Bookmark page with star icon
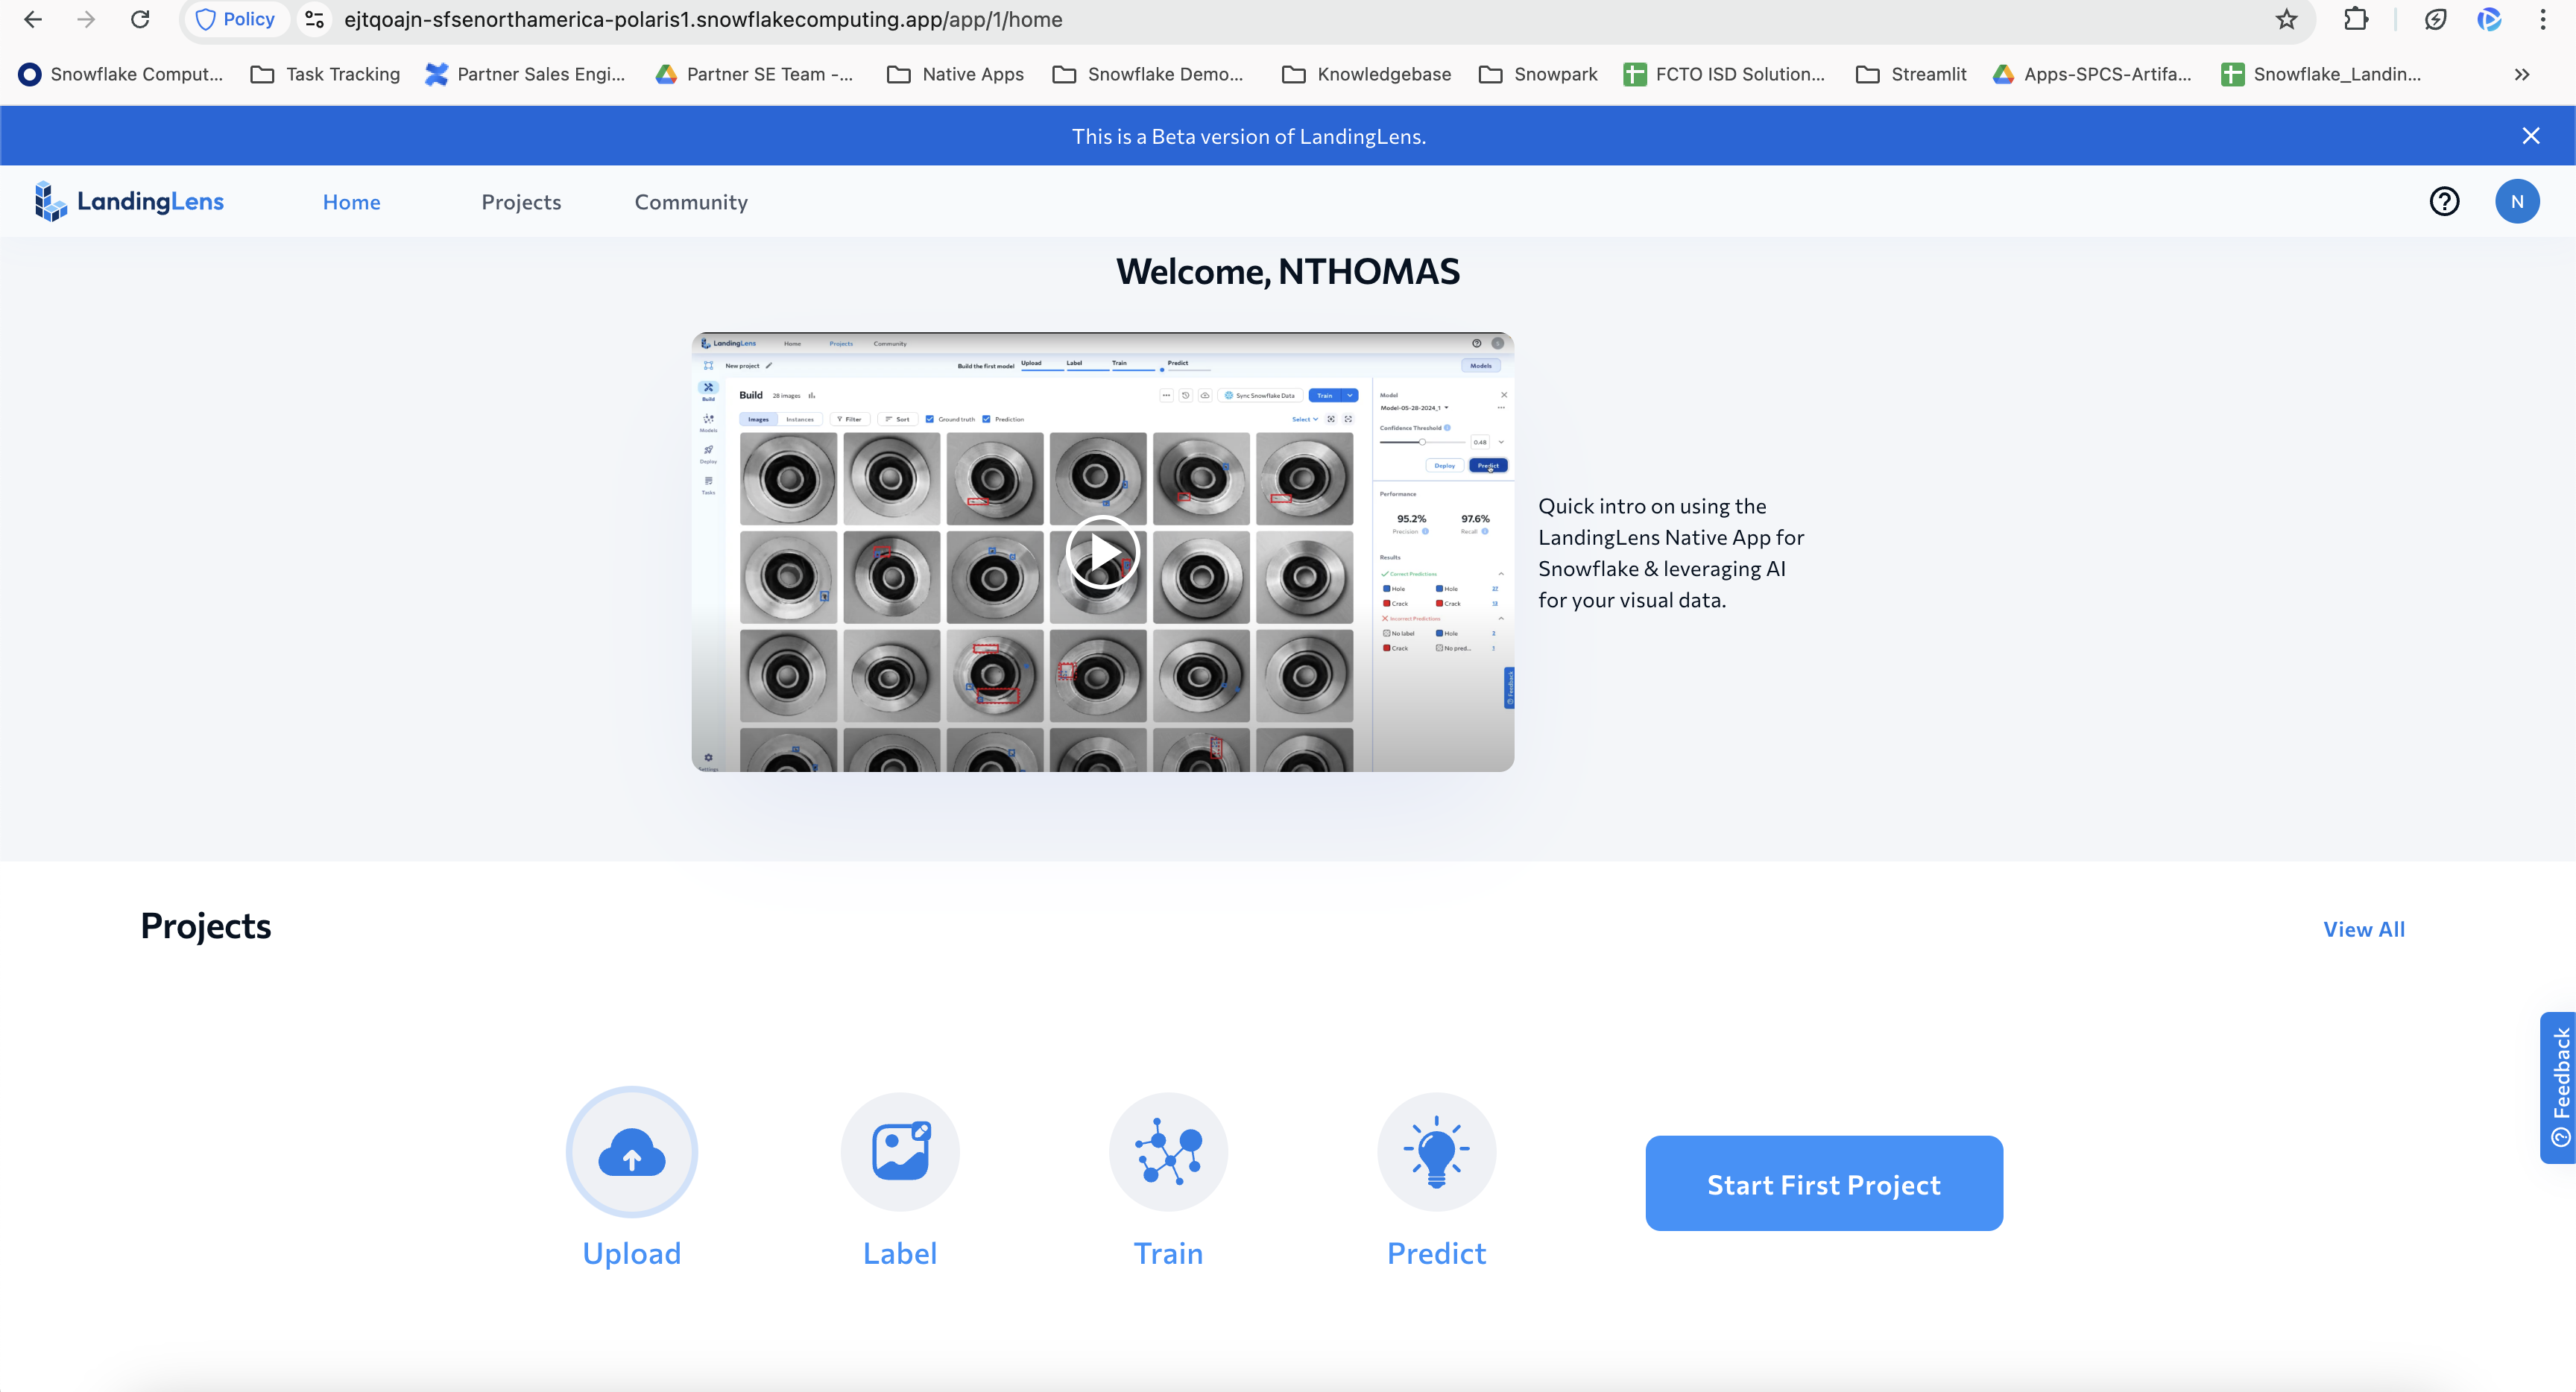2576x1392 pixels. (x=2286, y=20)
